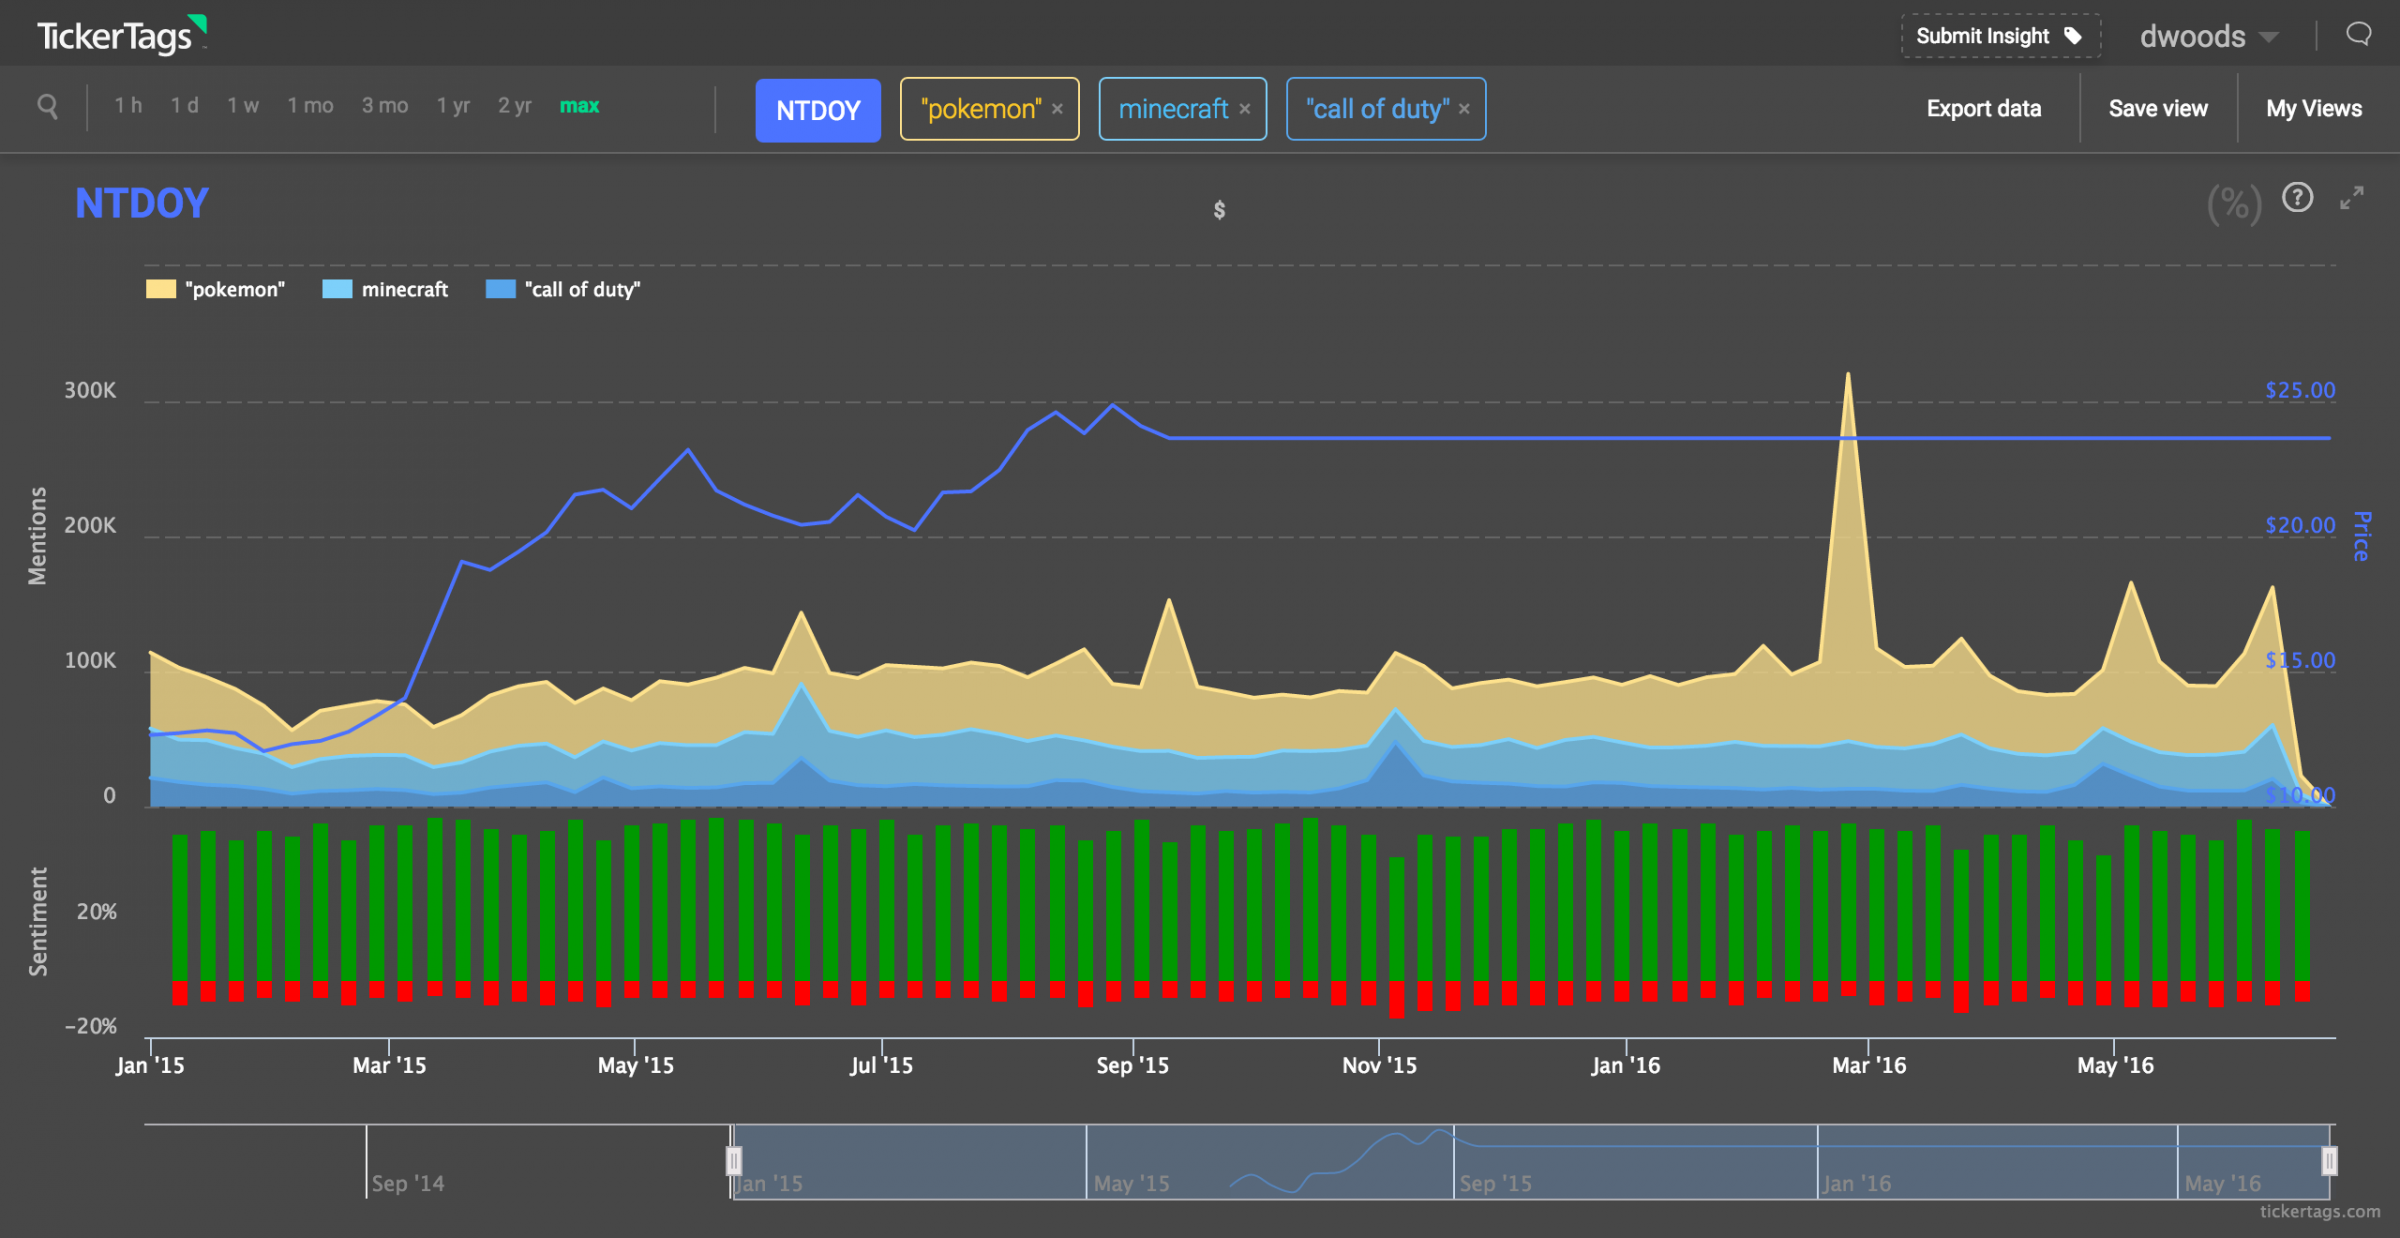Click the help question mark icon
2400x1238 pixels.
[2298, 198]
